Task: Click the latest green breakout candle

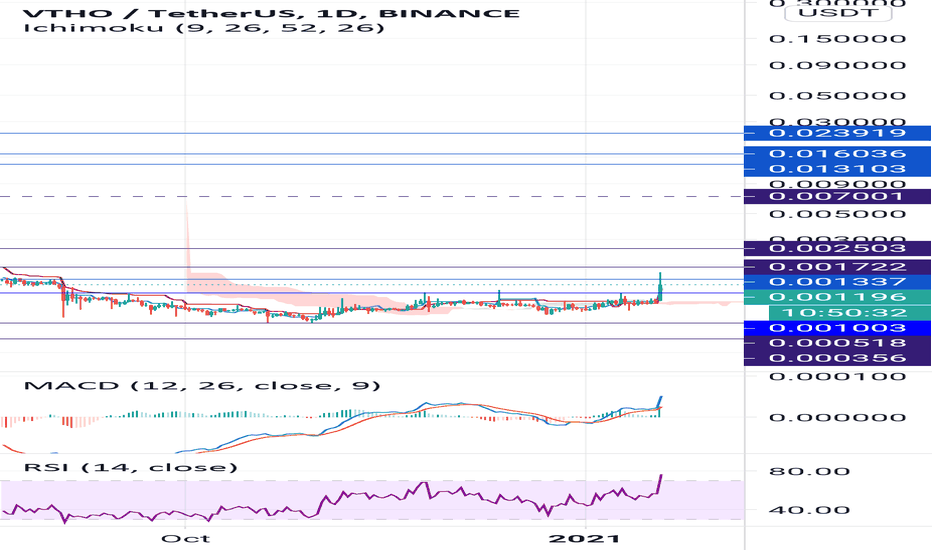Action: coord(660,288)
